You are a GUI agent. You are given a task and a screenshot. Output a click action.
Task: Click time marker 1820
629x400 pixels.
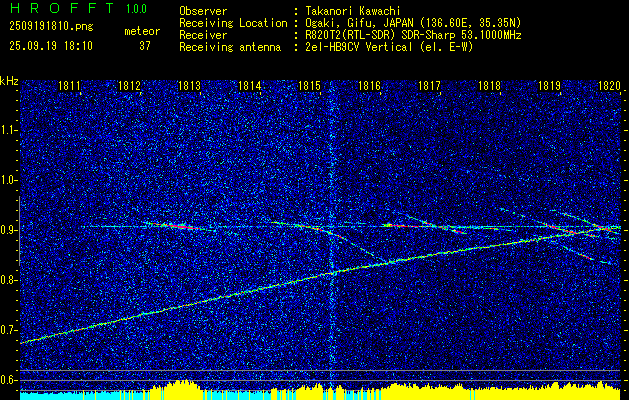coord(609,85)
